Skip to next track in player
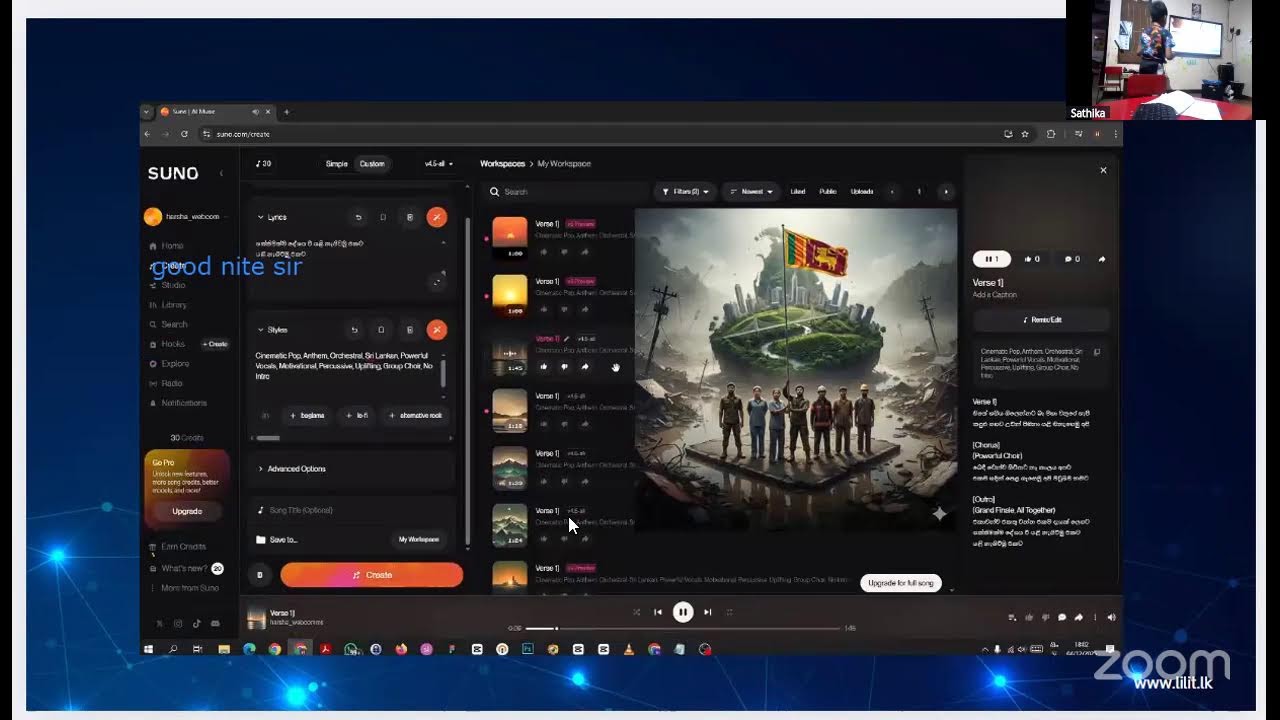Screen dimensions: 1280x720 coord(707,612)
